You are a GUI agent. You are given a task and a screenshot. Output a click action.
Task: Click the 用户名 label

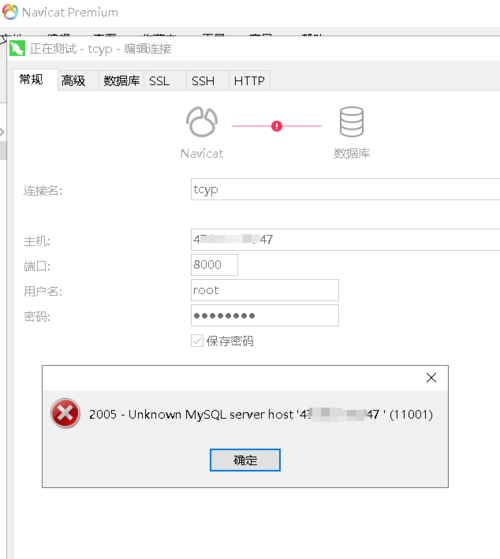(x=43, y=291)
